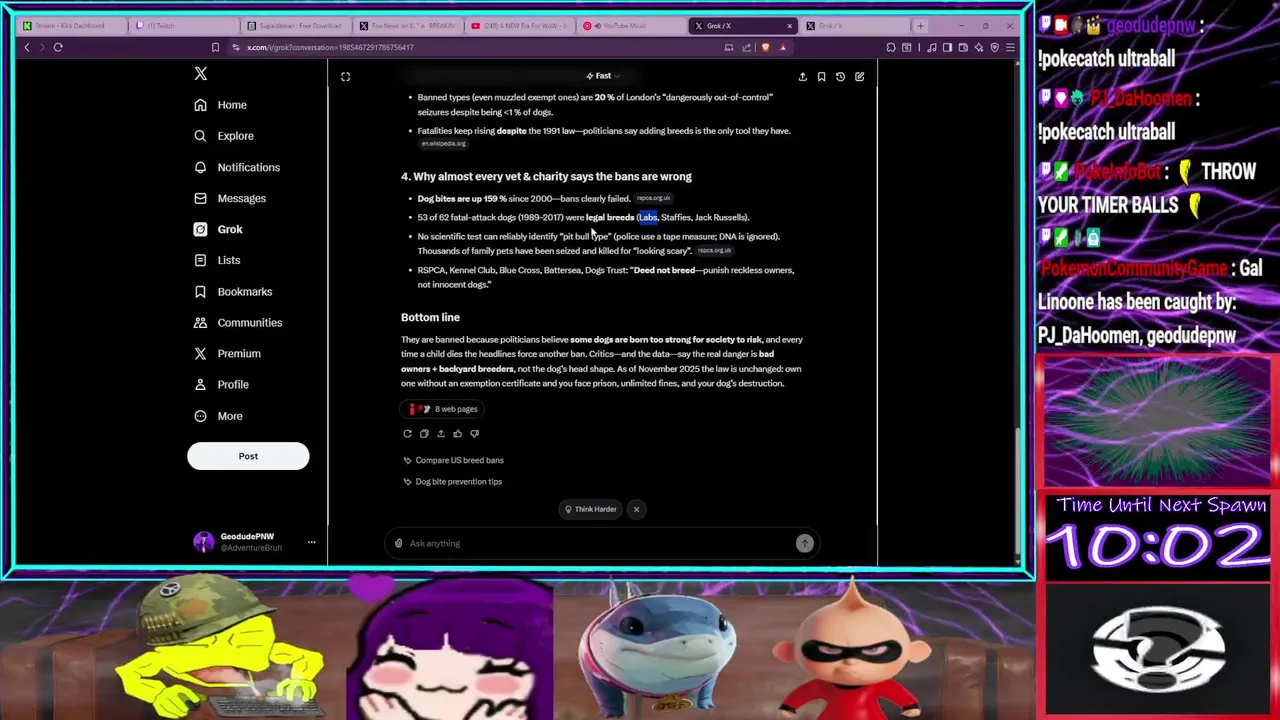Toggle Grok fullscreen expand icon
Viewport: 1280px width, 720px height.
pos(345,76)
